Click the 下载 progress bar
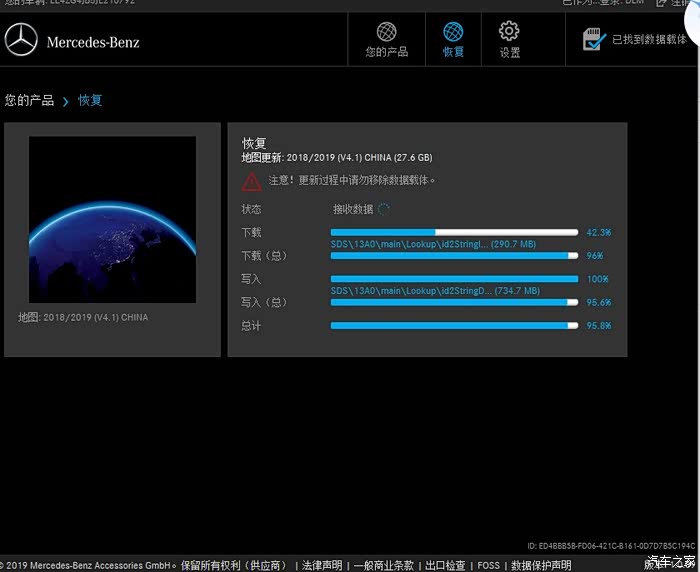Screen dimensions: 700x572 454,232
